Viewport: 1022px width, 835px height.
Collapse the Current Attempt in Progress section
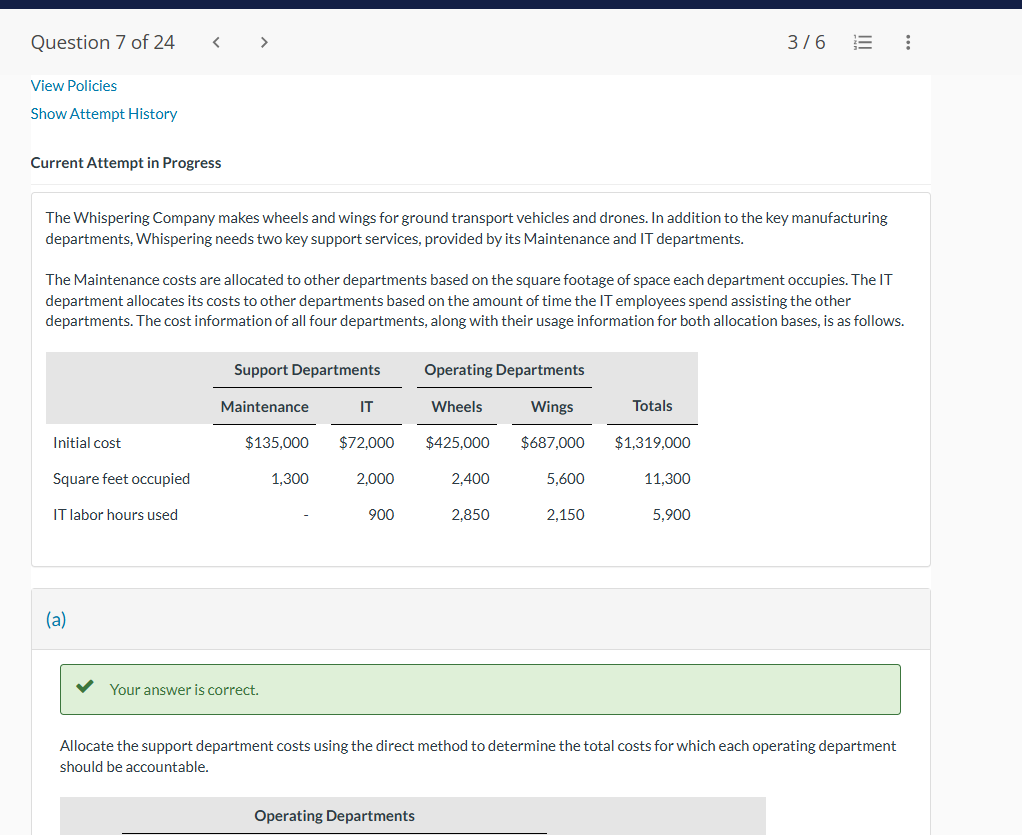[x=125, y=162]
